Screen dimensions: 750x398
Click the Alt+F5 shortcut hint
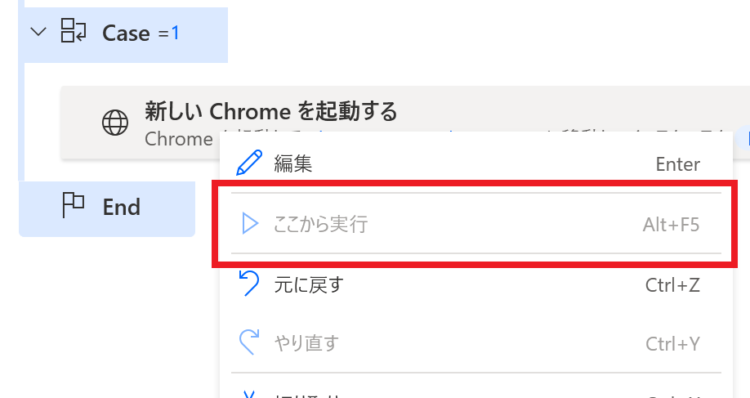click(x=671, y=224)
